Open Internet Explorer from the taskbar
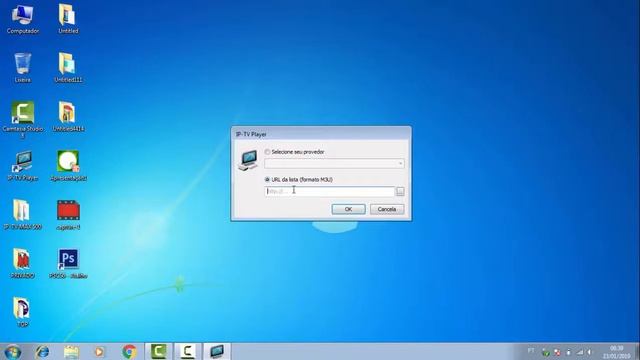640x360 pixels. pyautogui.click(x=42, y=351)
